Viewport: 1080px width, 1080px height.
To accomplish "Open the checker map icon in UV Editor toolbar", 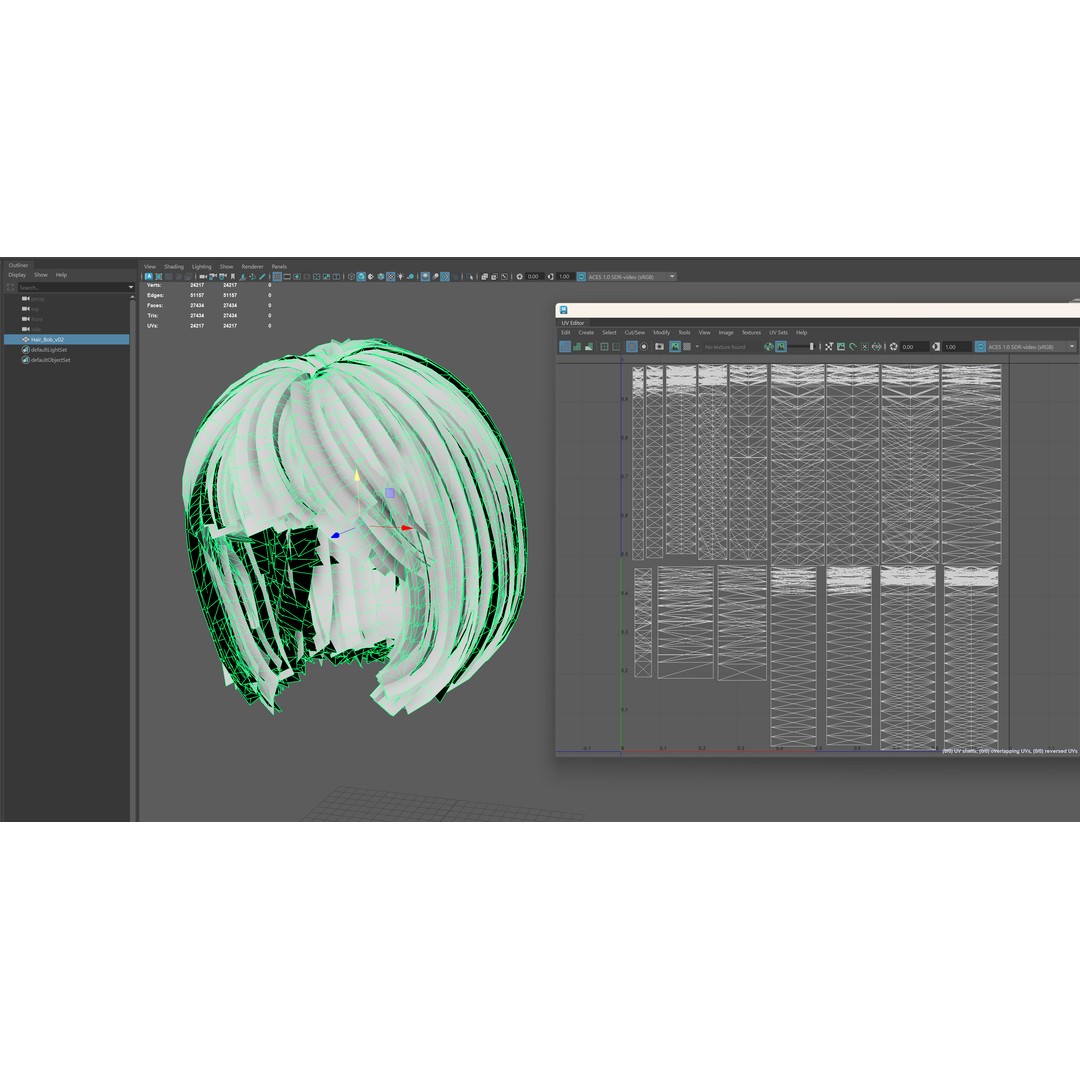I will (x=685, y=346).
